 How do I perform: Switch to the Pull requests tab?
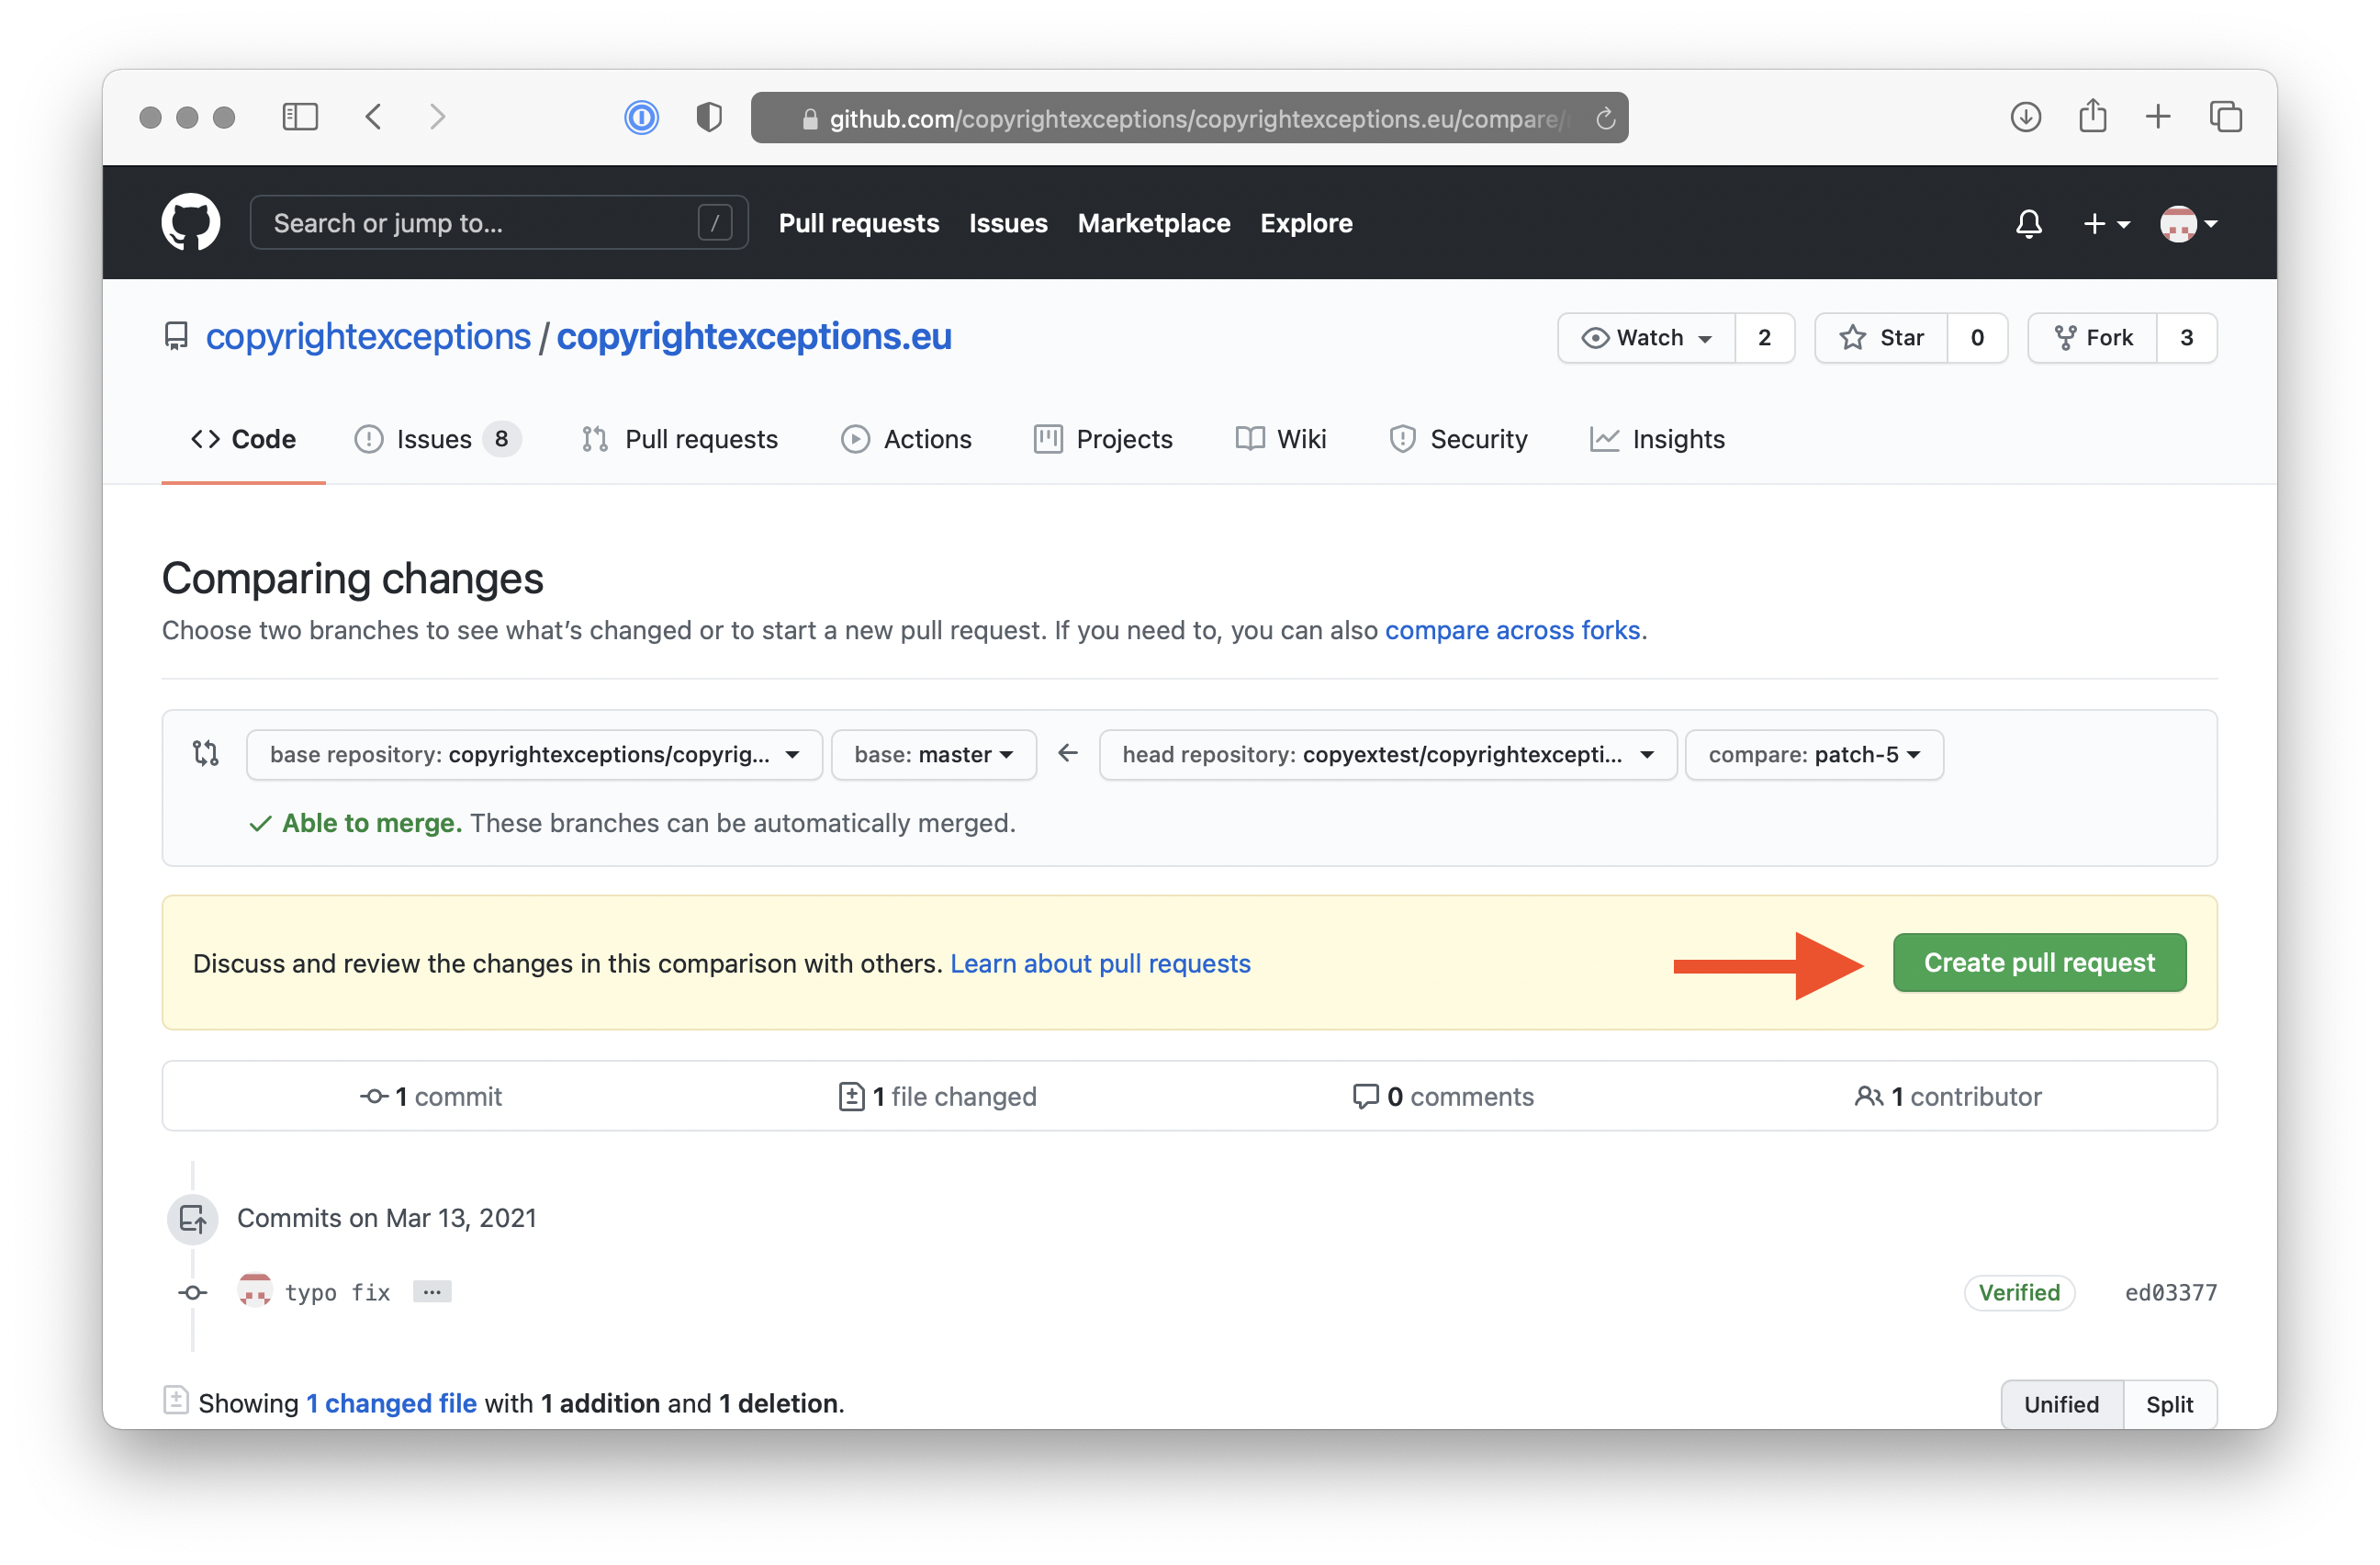pos(702,438)
